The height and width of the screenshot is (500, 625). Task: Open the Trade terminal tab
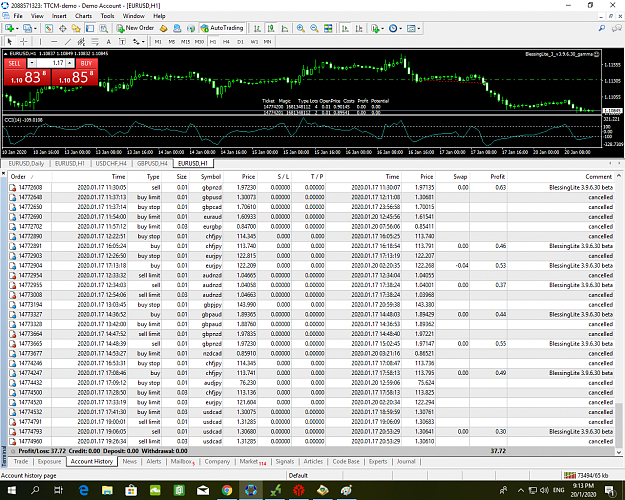21,461
